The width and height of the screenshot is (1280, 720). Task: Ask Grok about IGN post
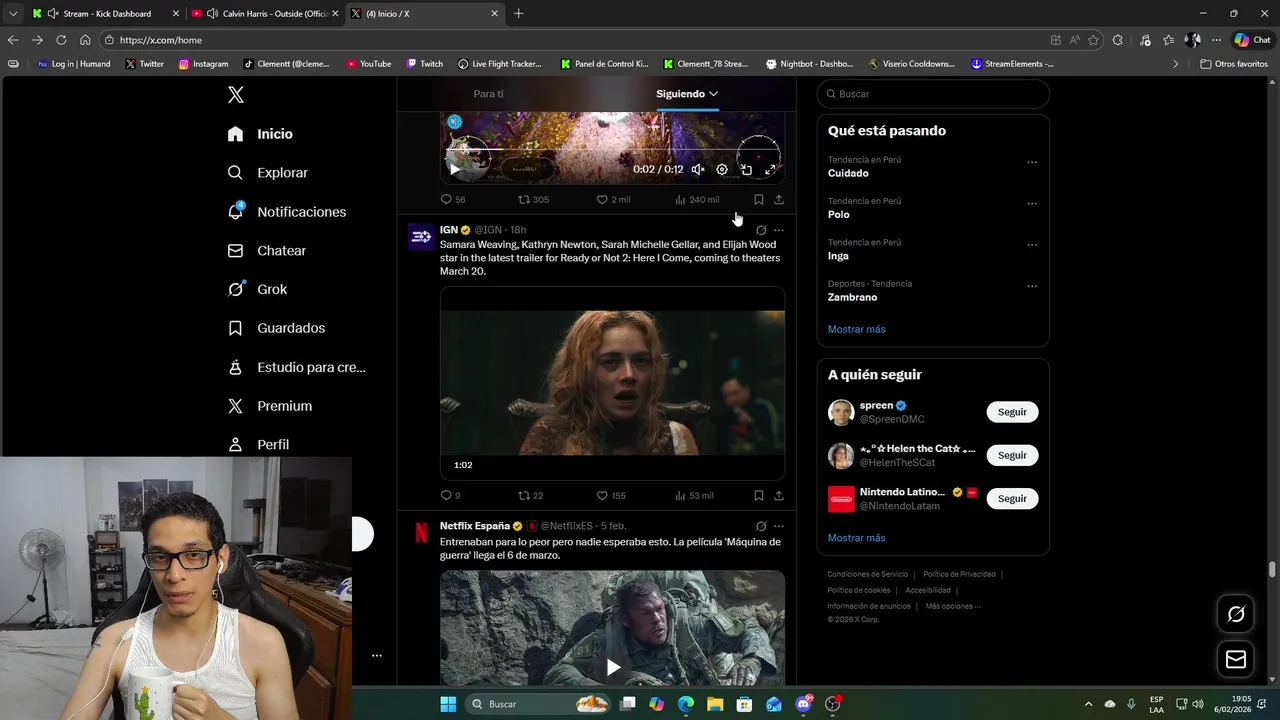click(x=761, y=230)
